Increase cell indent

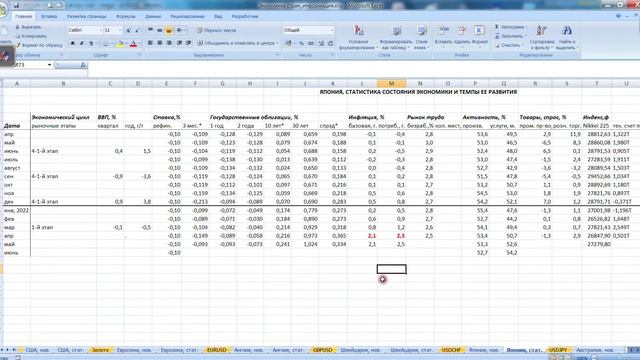188,43
